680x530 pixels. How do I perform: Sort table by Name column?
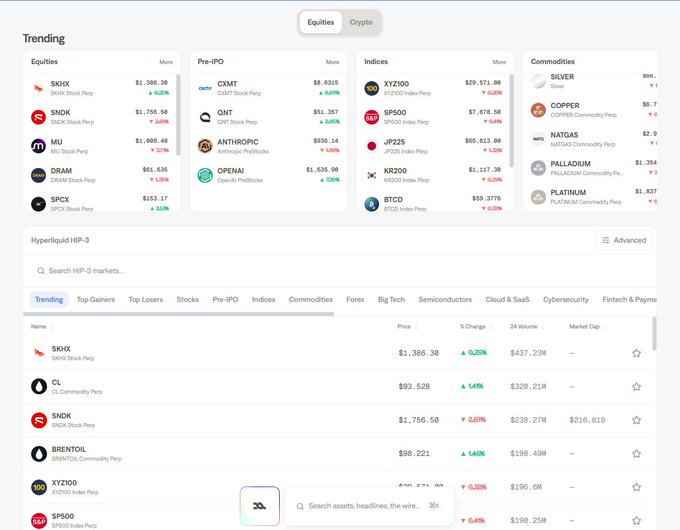coord(42,327)
